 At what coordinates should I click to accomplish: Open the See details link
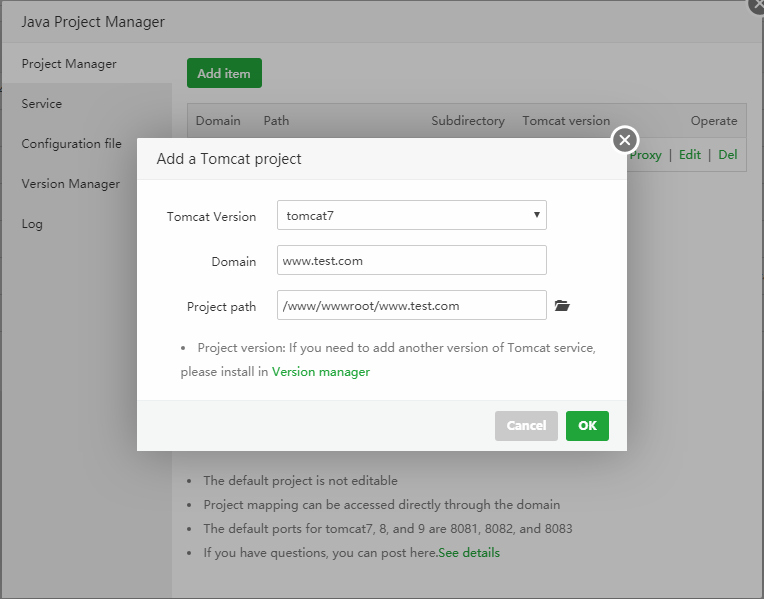(469, 553)
